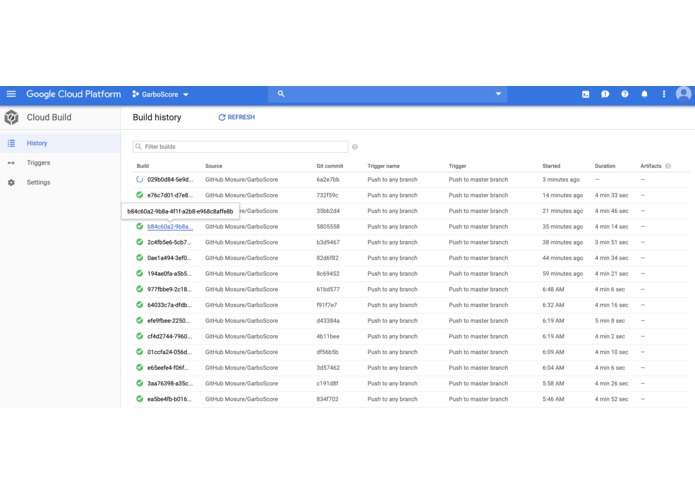Click success checkmark for build e76c7d01
The image size is (695, 494).
point(139,195)
